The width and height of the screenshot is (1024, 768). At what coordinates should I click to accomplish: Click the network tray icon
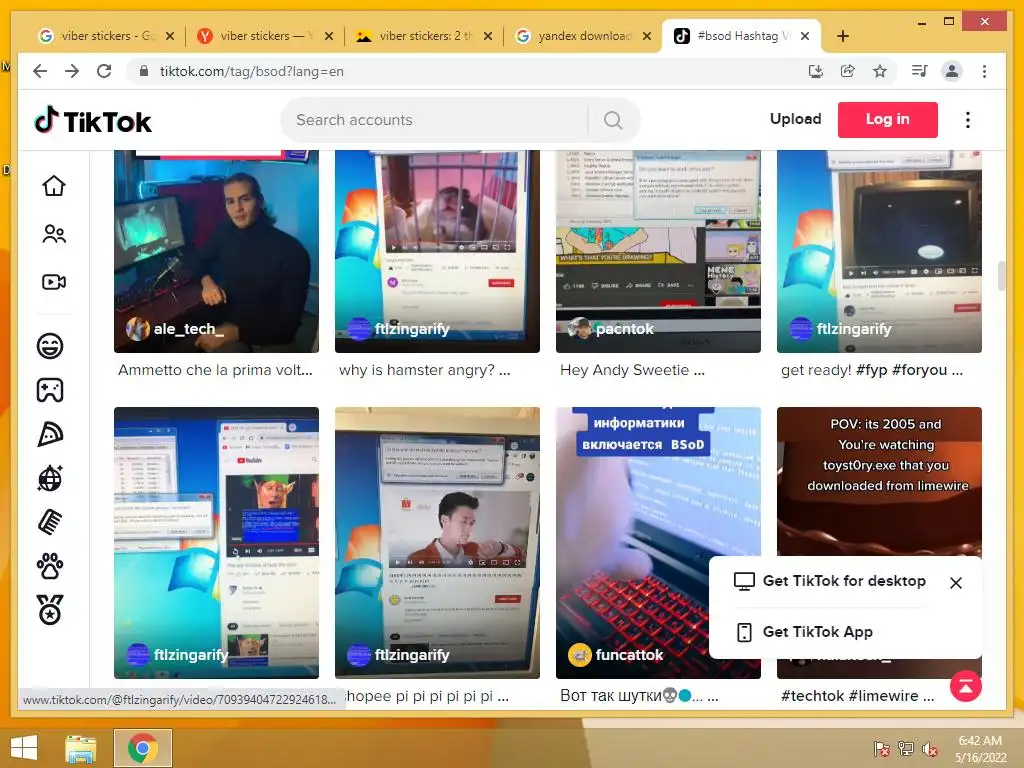click(x=906, y=748)
